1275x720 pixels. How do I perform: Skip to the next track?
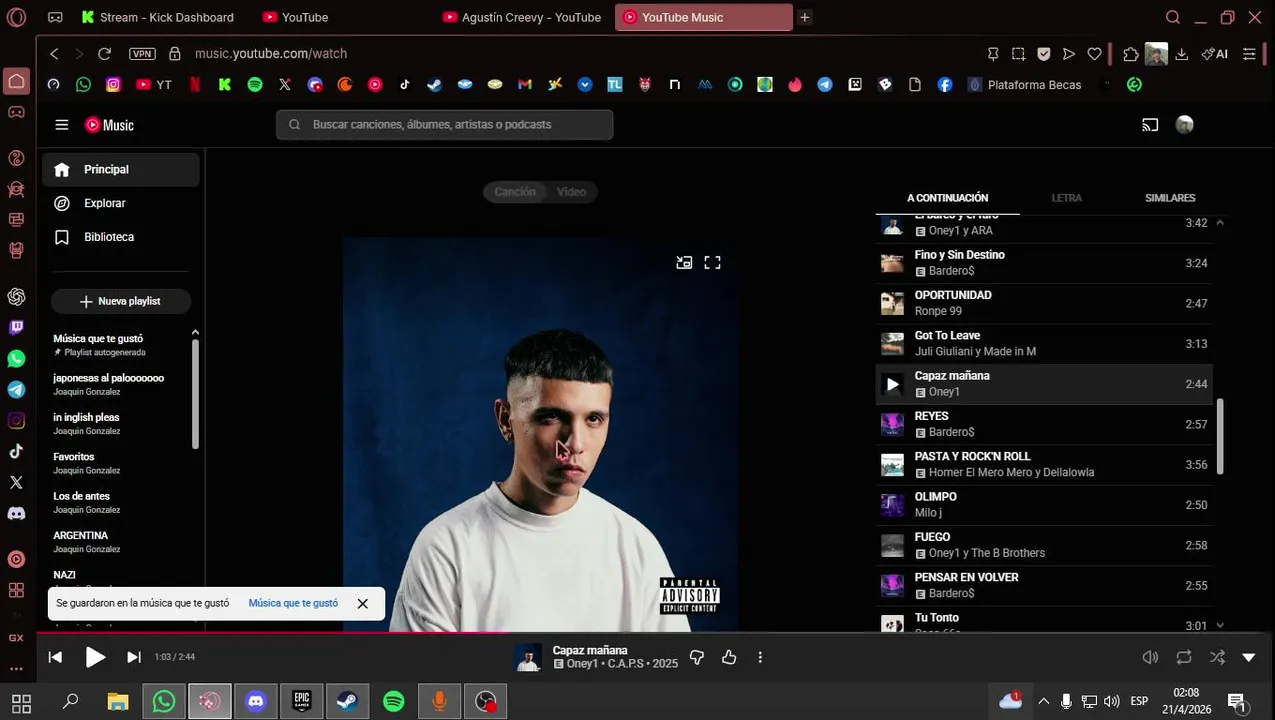pos(134,657)
